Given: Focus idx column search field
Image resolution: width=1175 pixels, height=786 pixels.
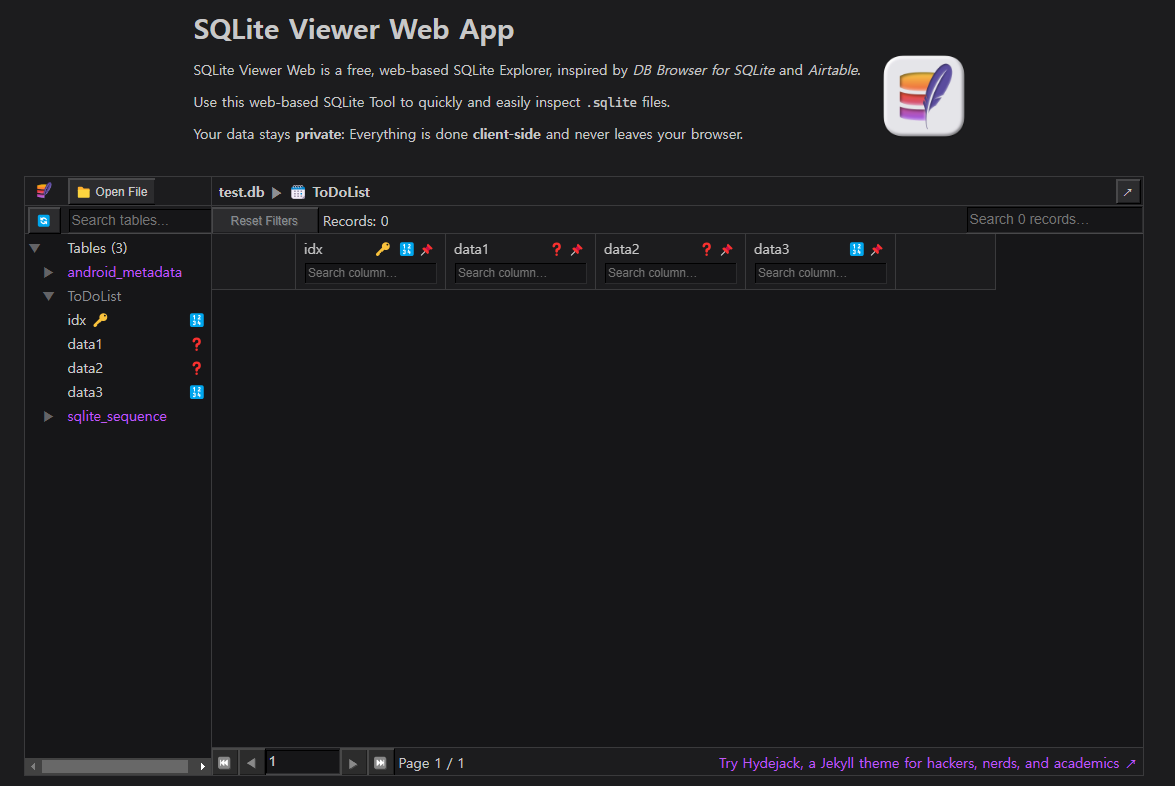Looking at the screenshot, I should (370, 273).
